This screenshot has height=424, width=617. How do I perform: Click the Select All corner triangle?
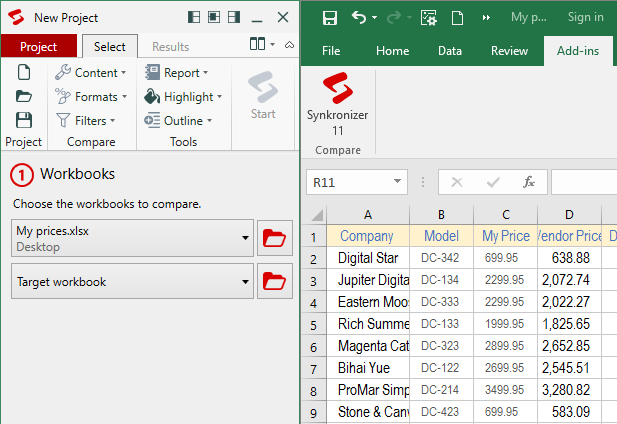317,215
